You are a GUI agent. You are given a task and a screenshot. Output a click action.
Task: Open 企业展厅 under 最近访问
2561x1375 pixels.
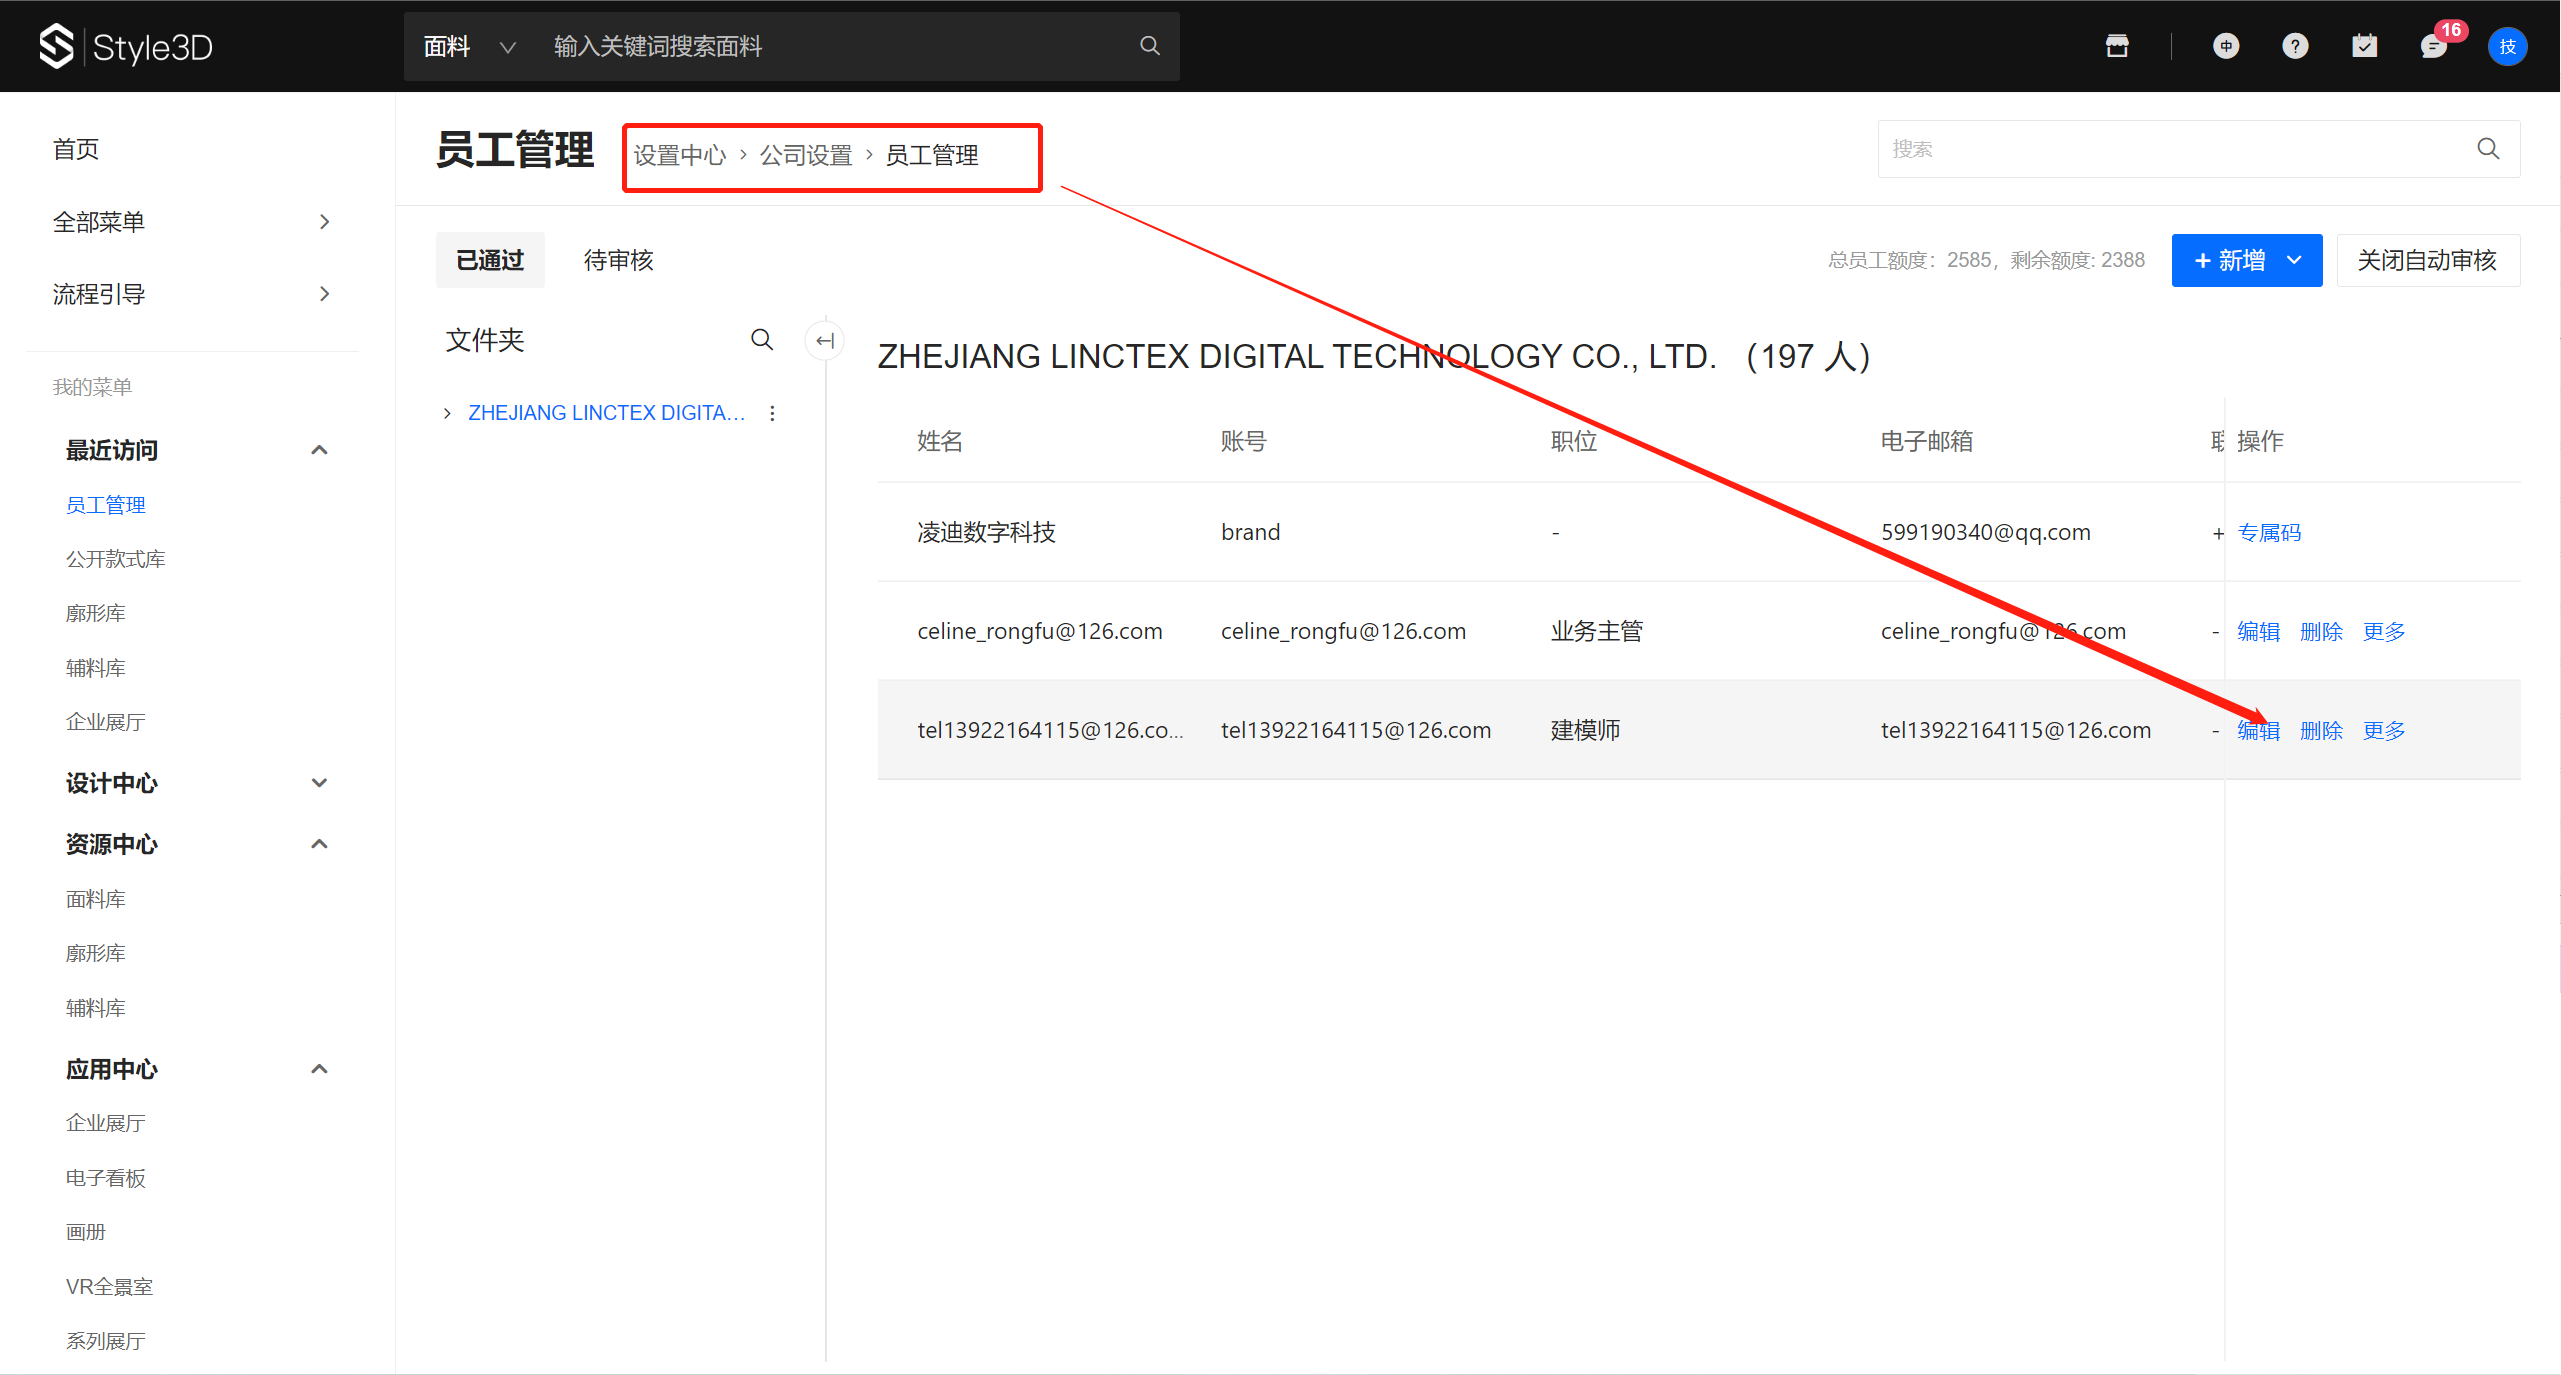(x=106, y=722)
